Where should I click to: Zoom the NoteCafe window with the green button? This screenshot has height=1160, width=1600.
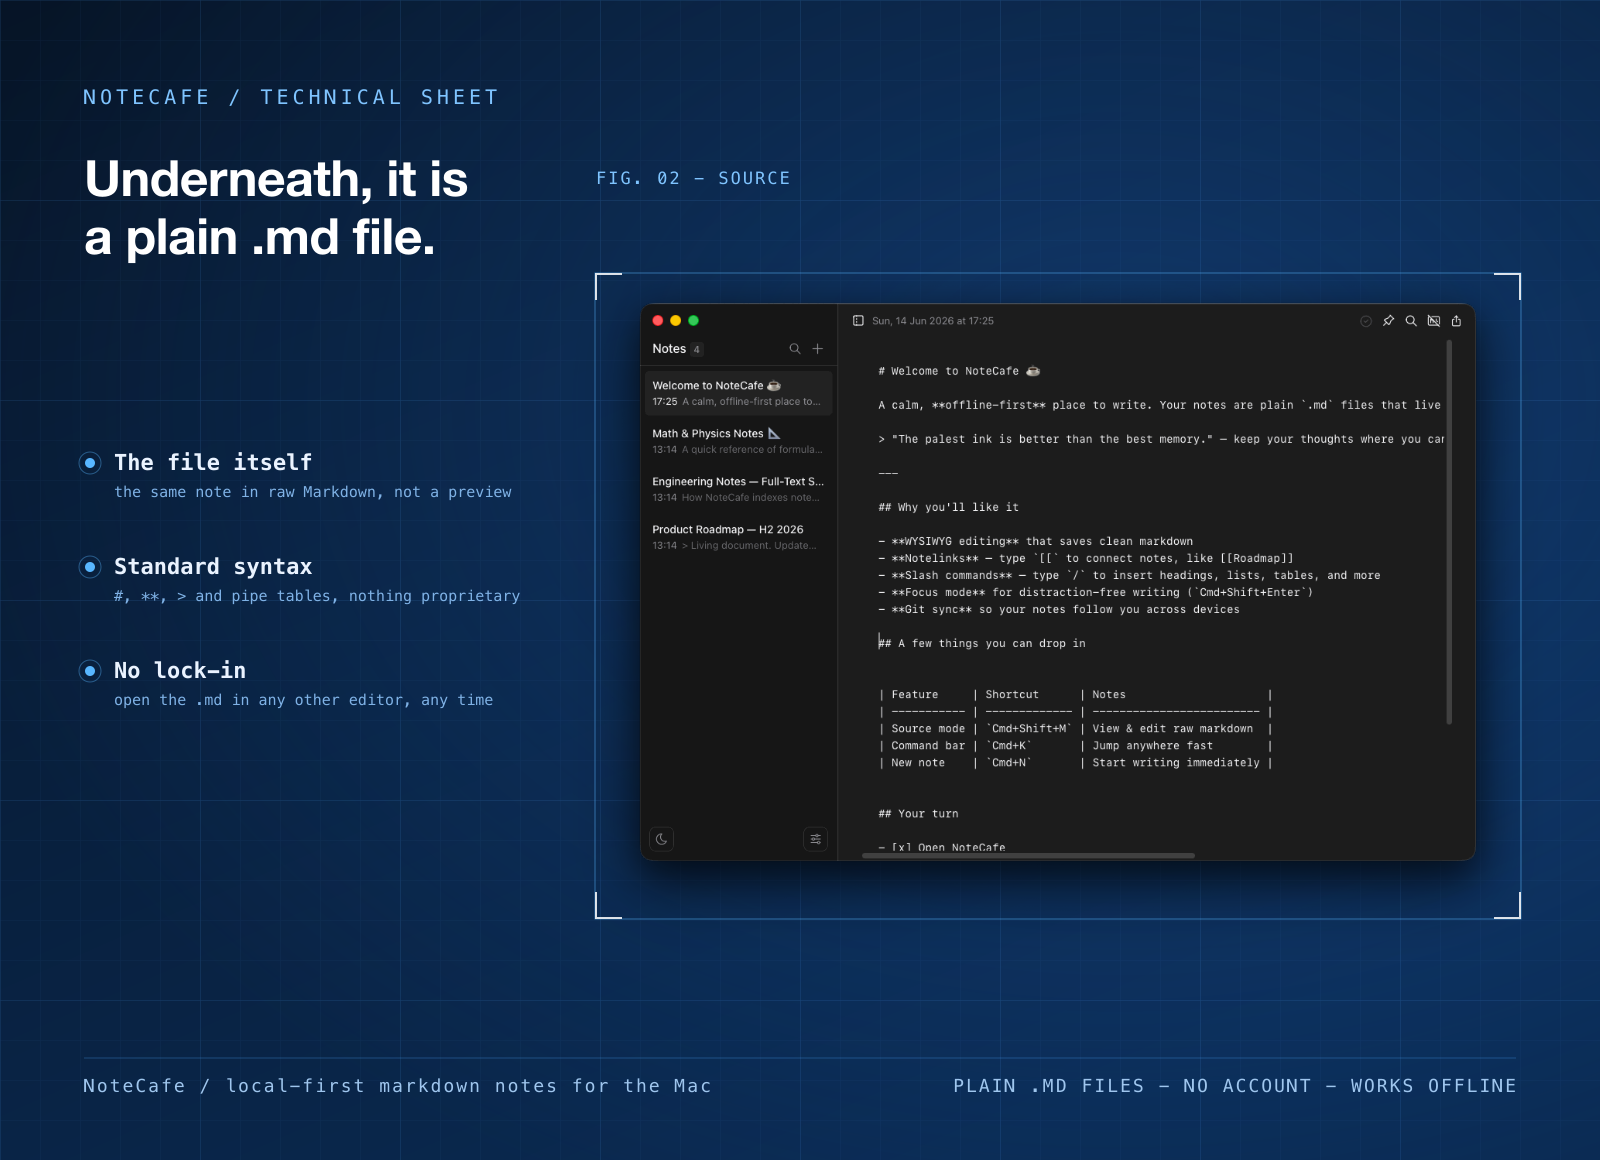(694, 321)
